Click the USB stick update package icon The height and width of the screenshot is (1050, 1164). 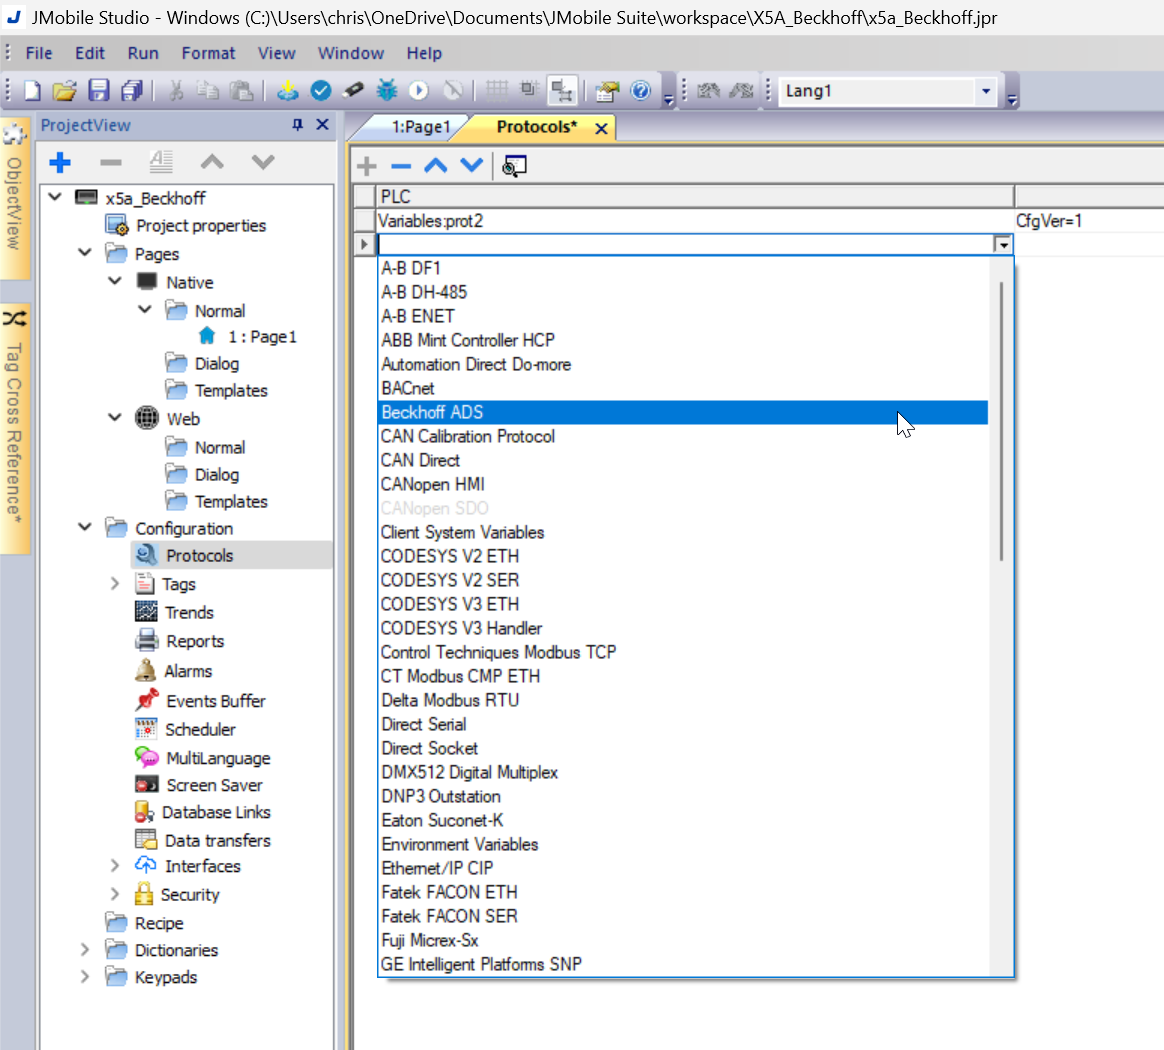pyautogui.click(x=353, y=91)
